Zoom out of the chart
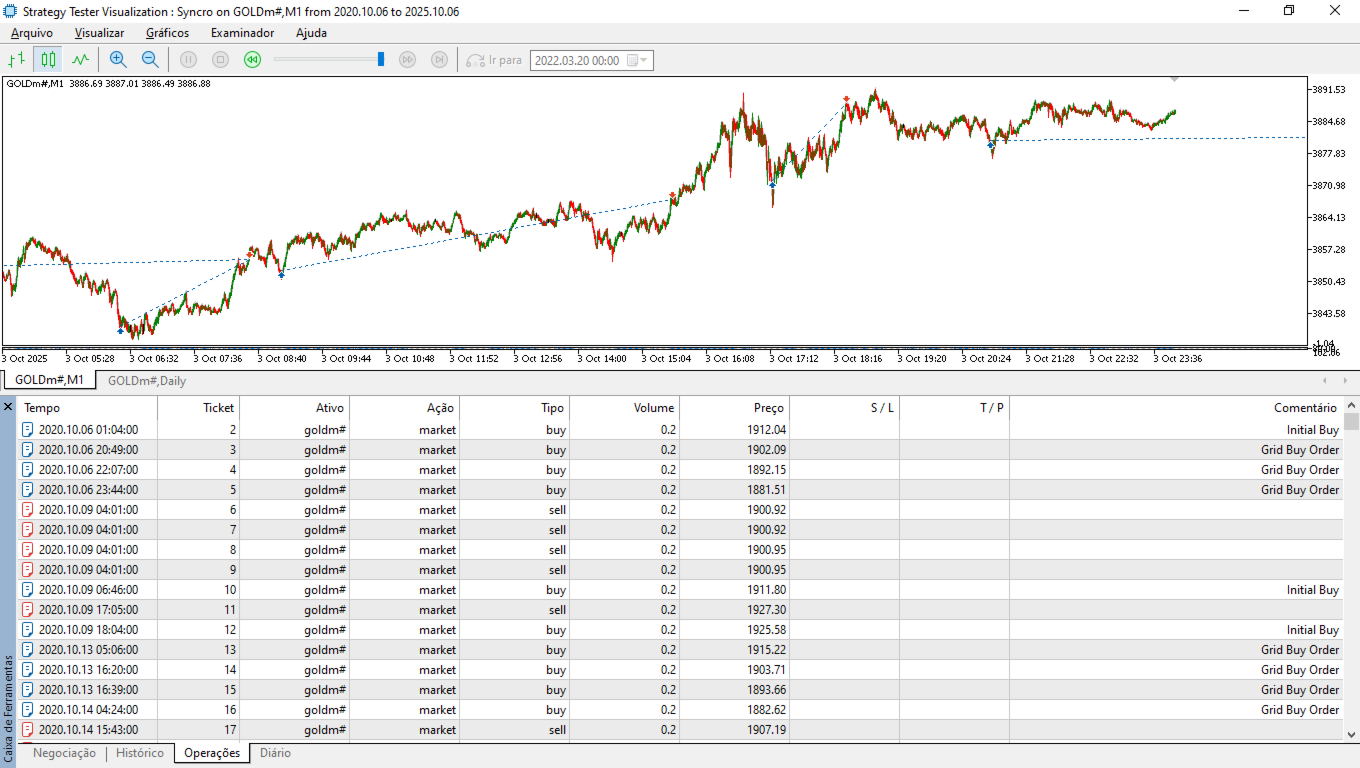Viewport: 1360px width, 768px height. pyautogui.click(x=150, y=60)
